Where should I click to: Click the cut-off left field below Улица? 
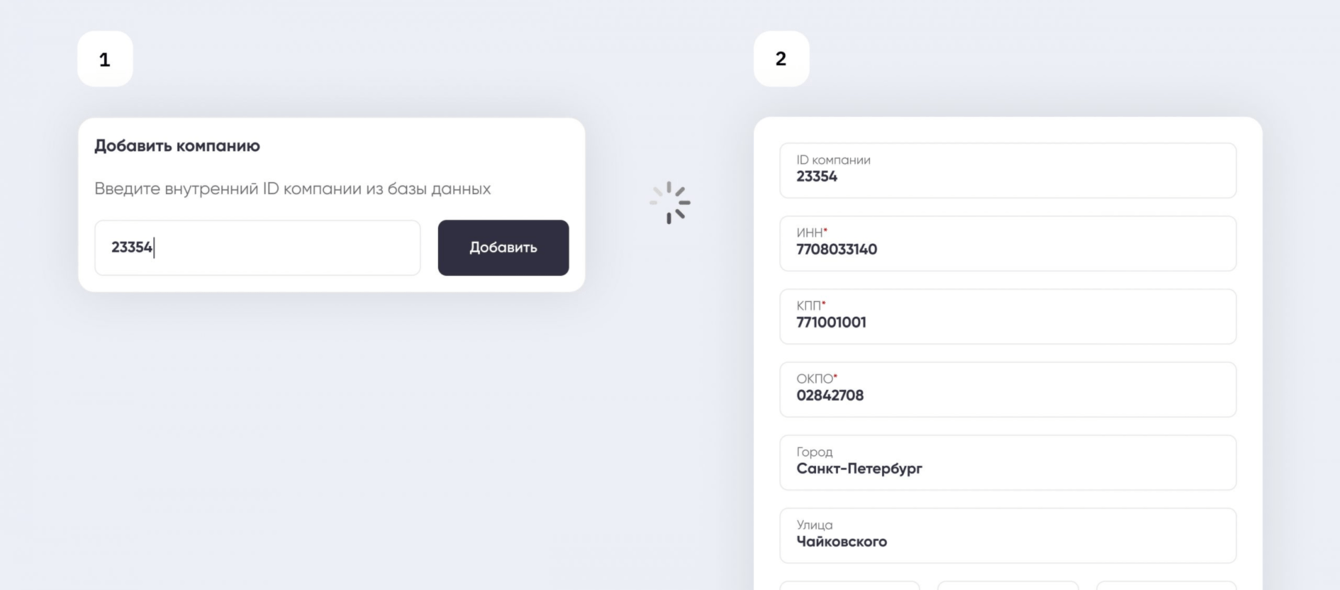coord(849,585)
